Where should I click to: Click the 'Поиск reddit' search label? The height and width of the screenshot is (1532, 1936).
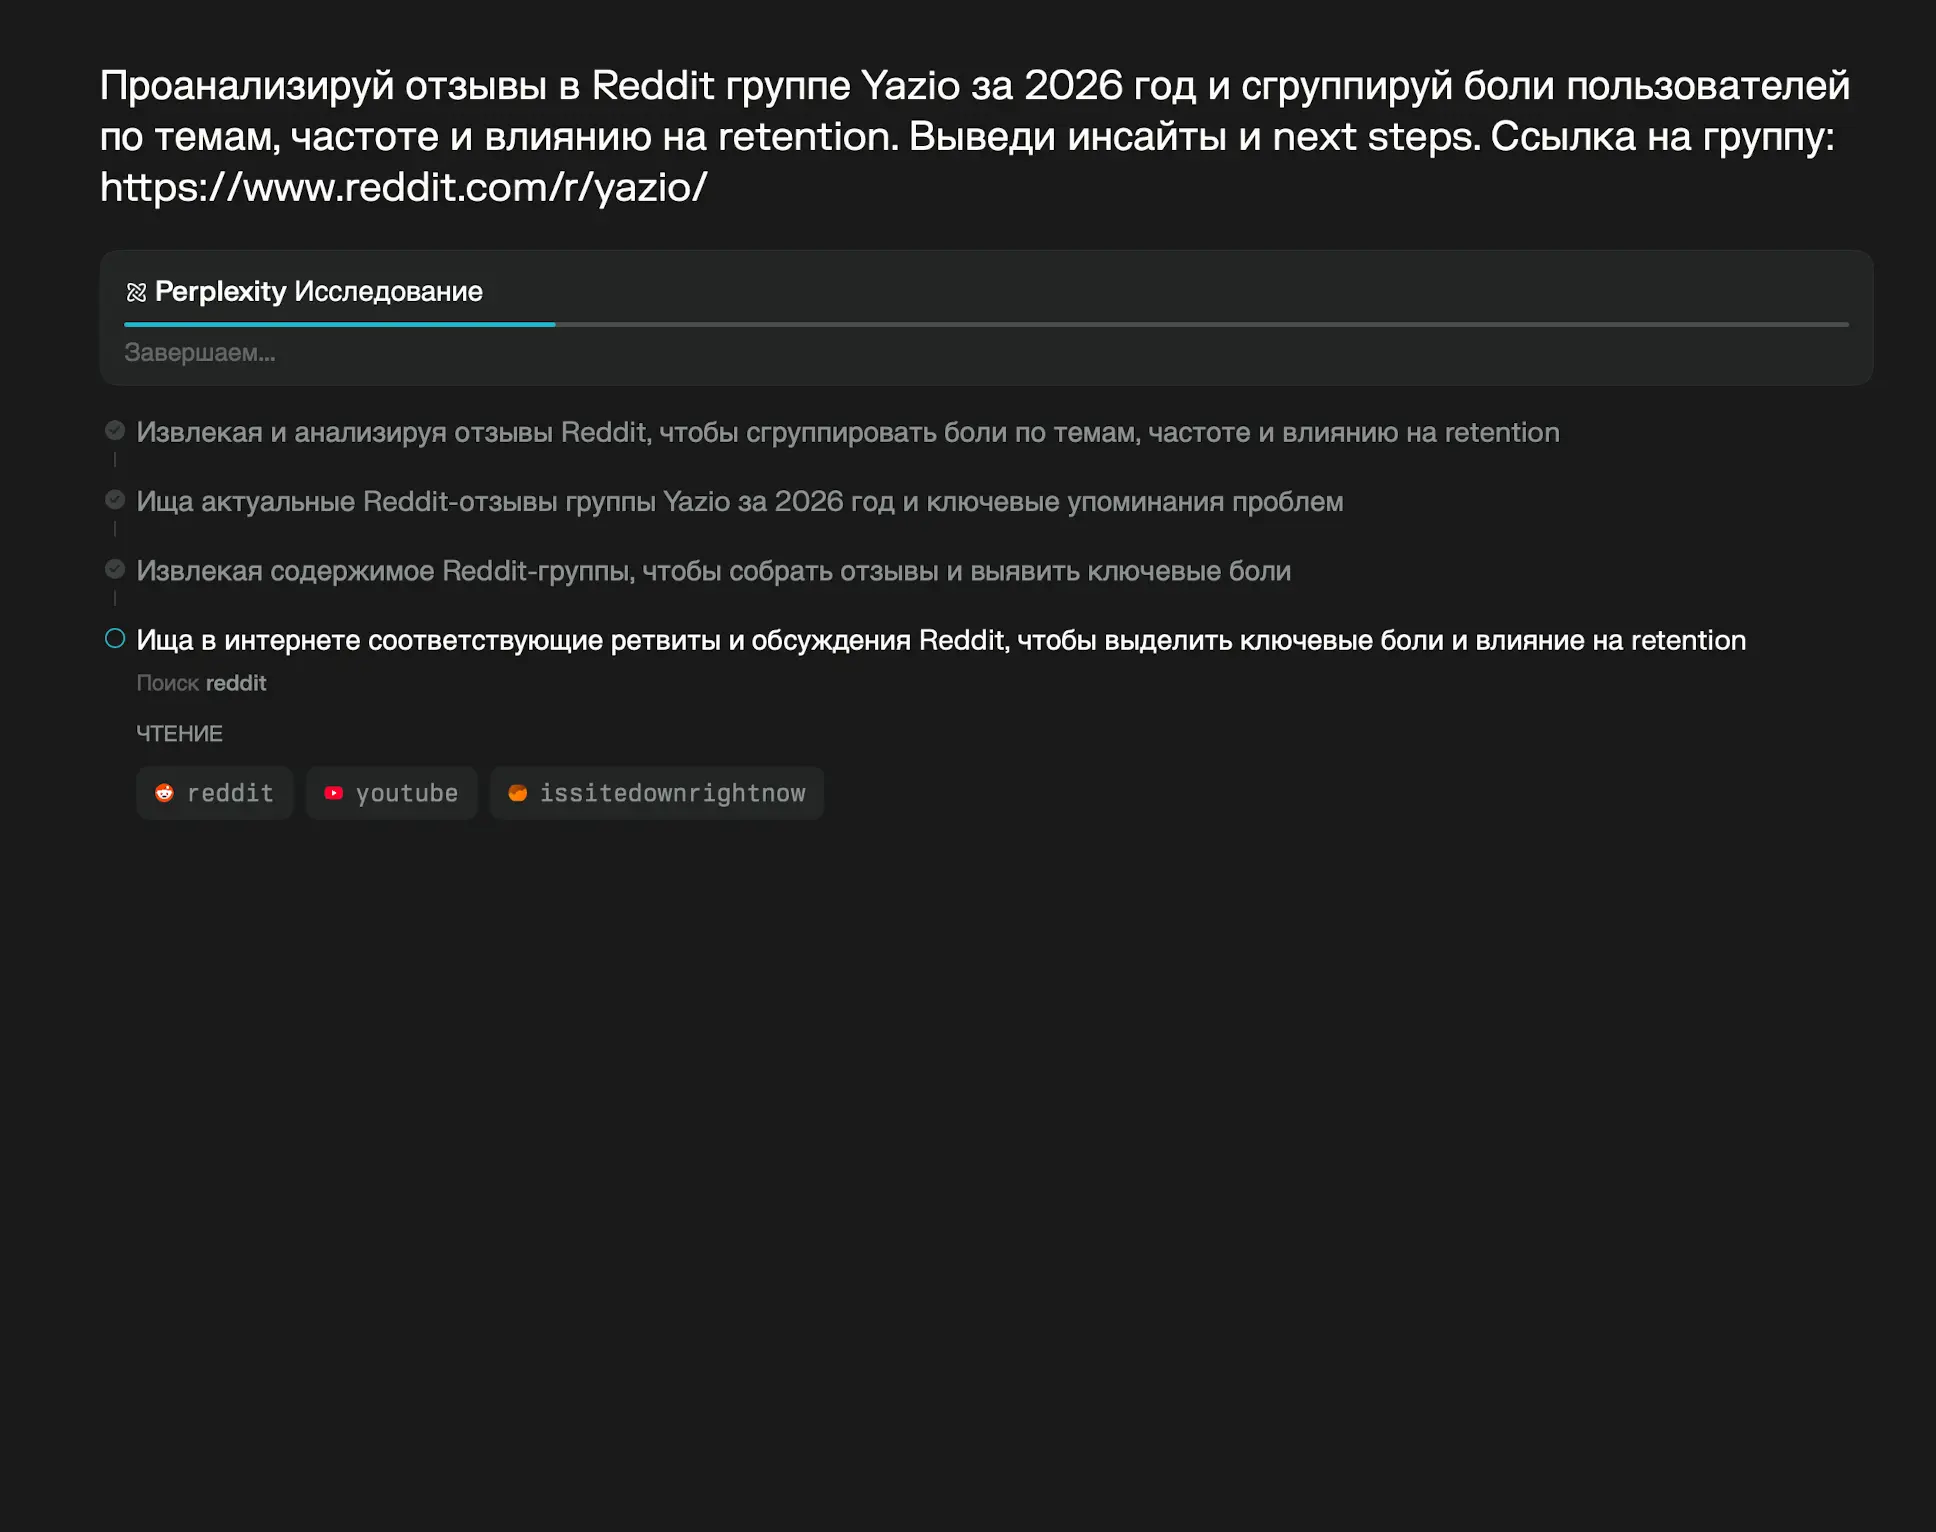pos(201,683)
